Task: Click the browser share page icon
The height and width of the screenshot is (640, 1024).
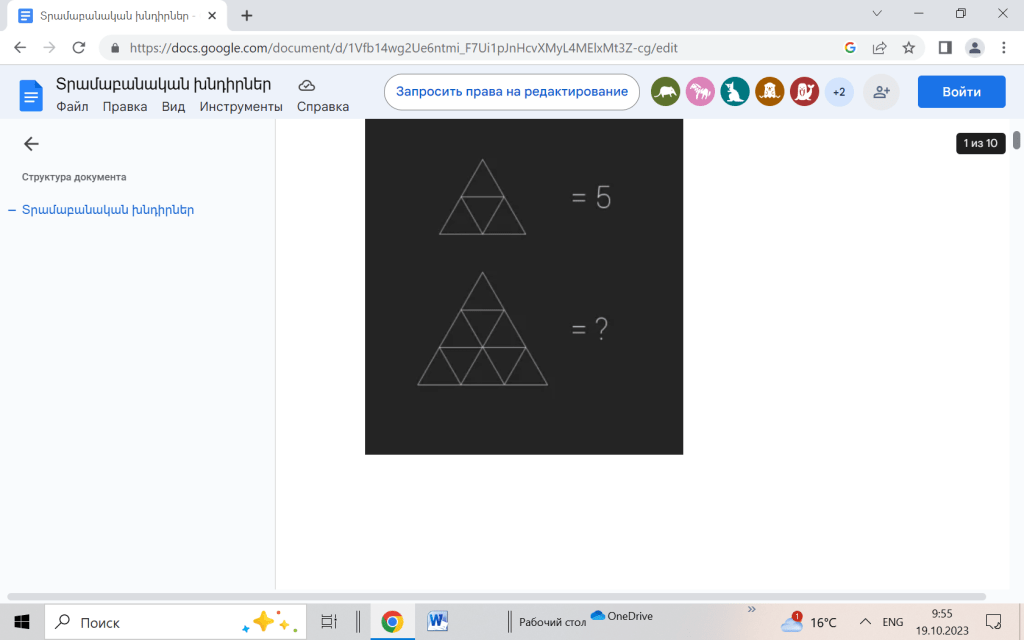Action: pyautogui.click(x=879, y=47)
